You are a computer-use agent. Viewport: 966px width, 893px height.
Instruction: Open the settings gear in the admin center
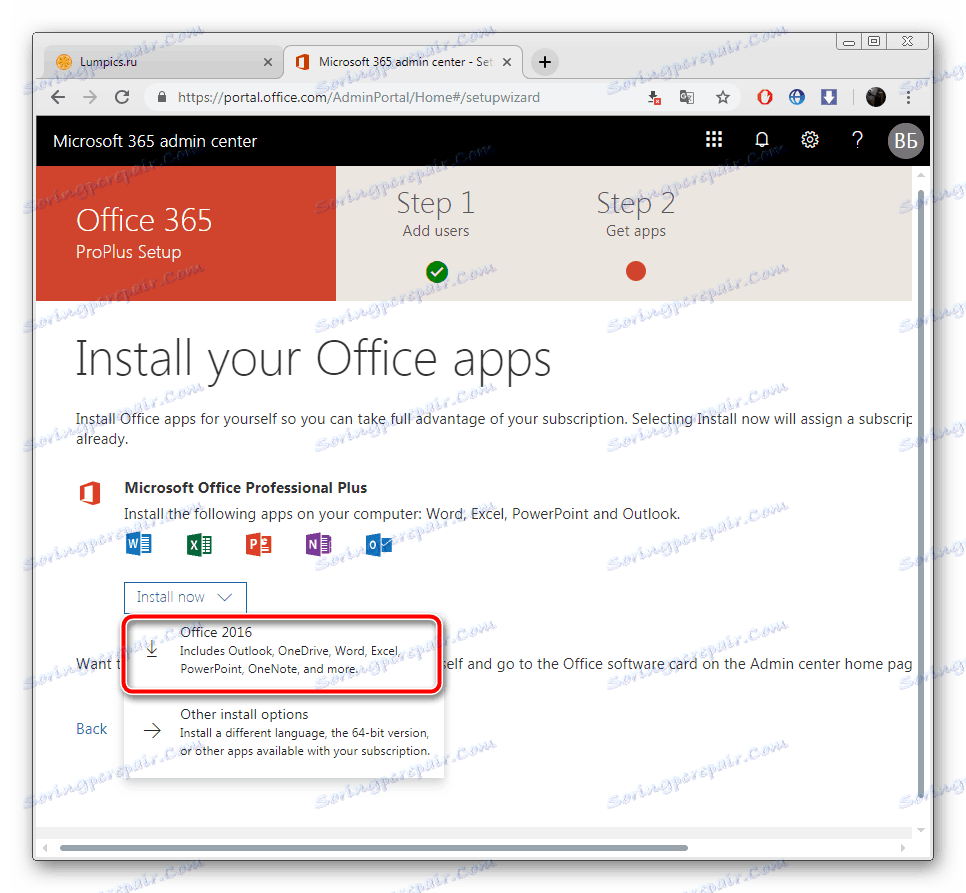click(x=810, y=140)
